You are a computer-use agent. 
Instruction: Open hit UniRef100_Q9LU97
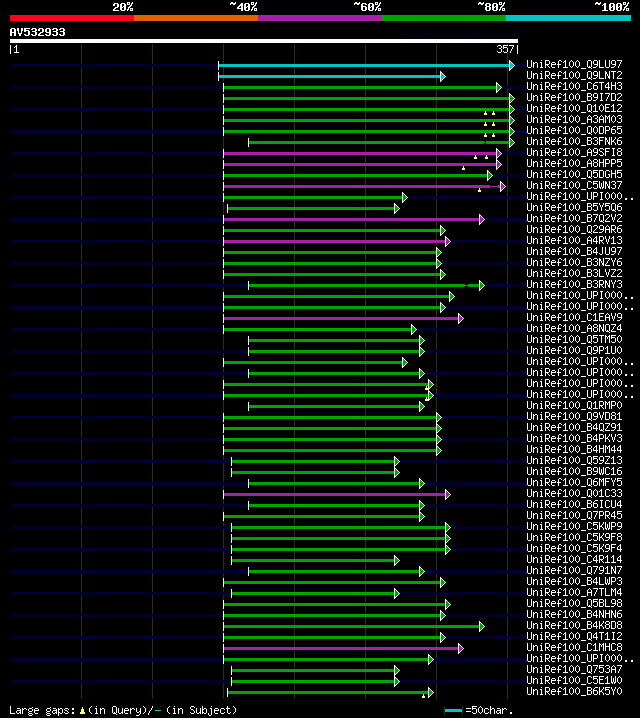pyautogui.click(x=574, y=64)
